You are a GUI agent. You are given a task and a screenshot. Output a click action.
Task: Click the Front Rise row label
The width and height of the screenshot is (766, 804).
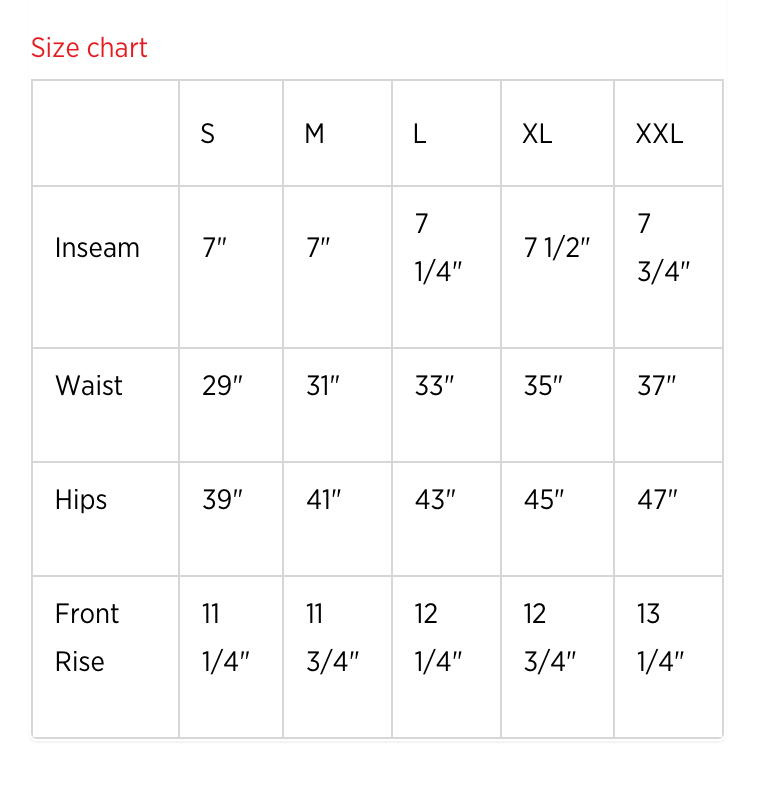coord(87,637)
